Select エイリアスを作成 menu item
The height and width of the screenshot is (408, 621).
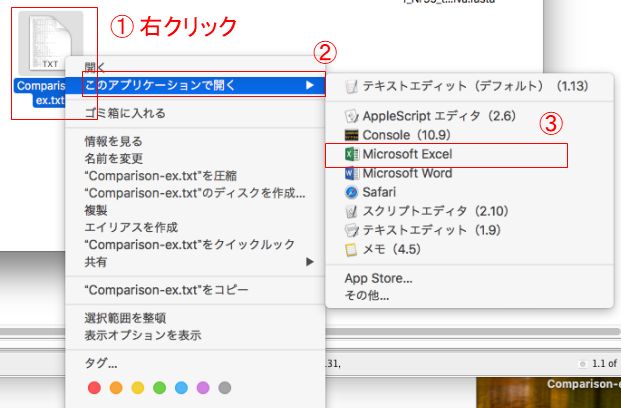pos(195,228)
